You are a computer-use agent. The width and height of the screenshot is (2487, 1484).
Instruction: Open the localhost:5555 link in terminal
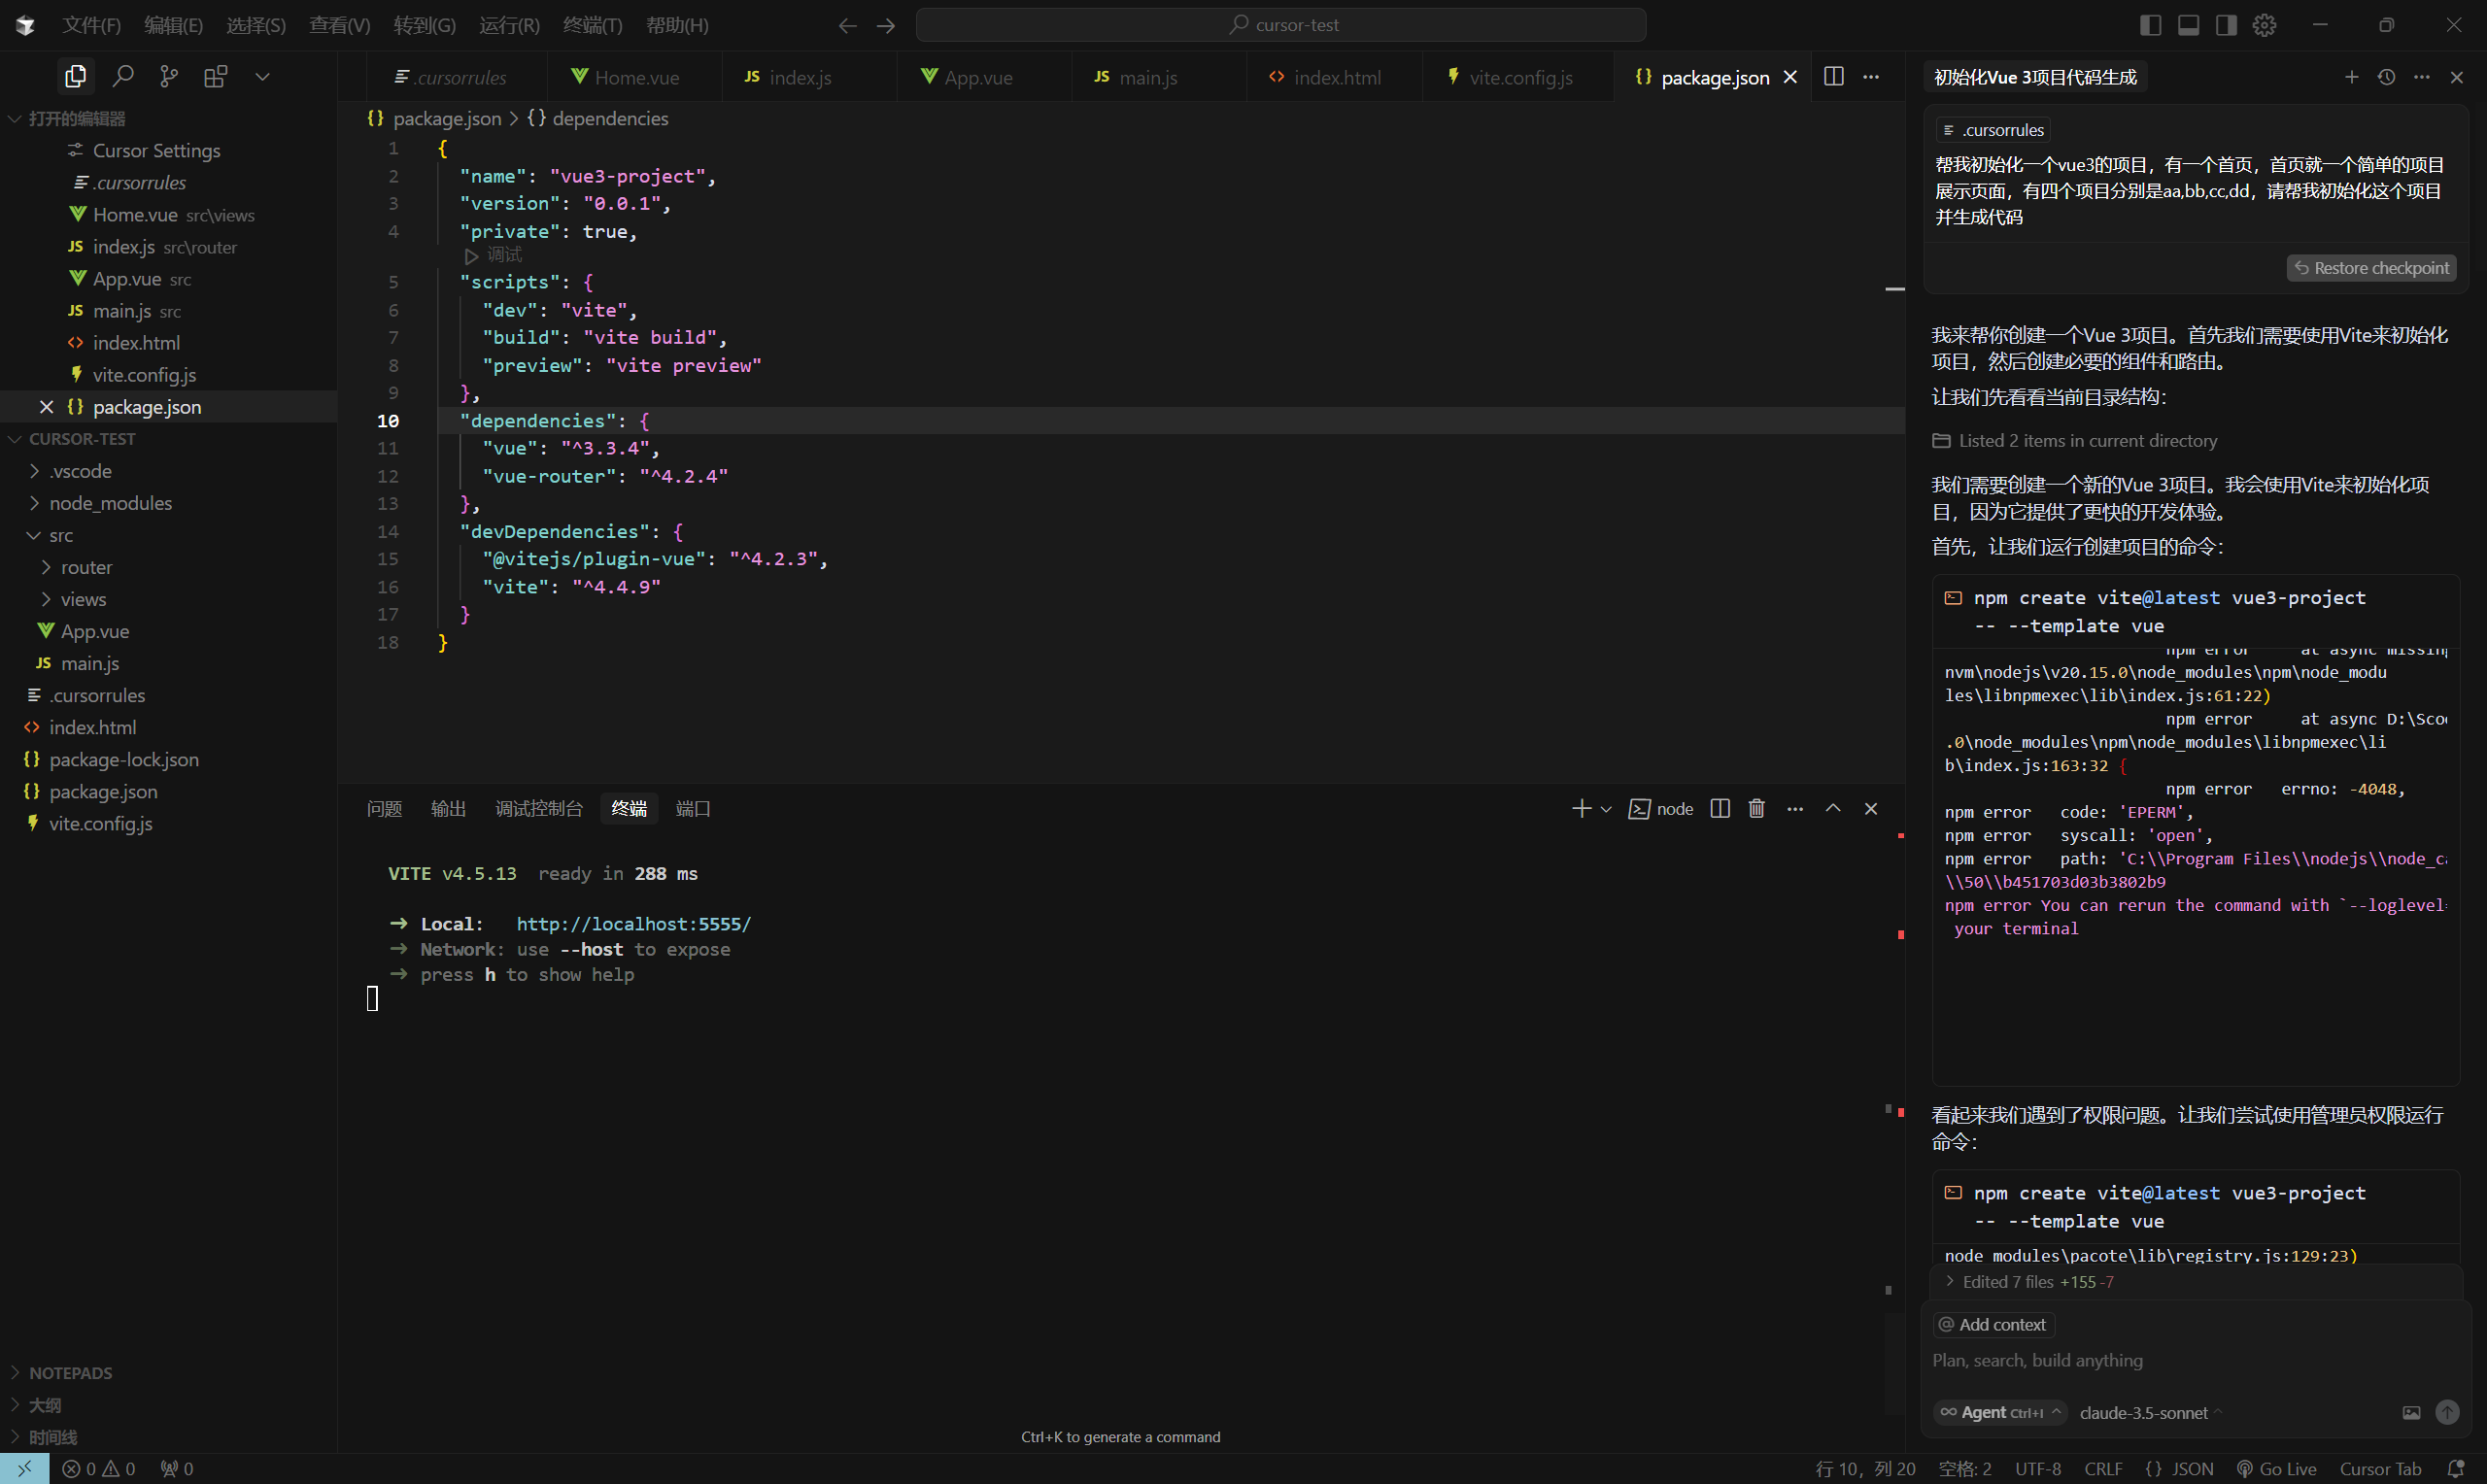coord(633,924)
